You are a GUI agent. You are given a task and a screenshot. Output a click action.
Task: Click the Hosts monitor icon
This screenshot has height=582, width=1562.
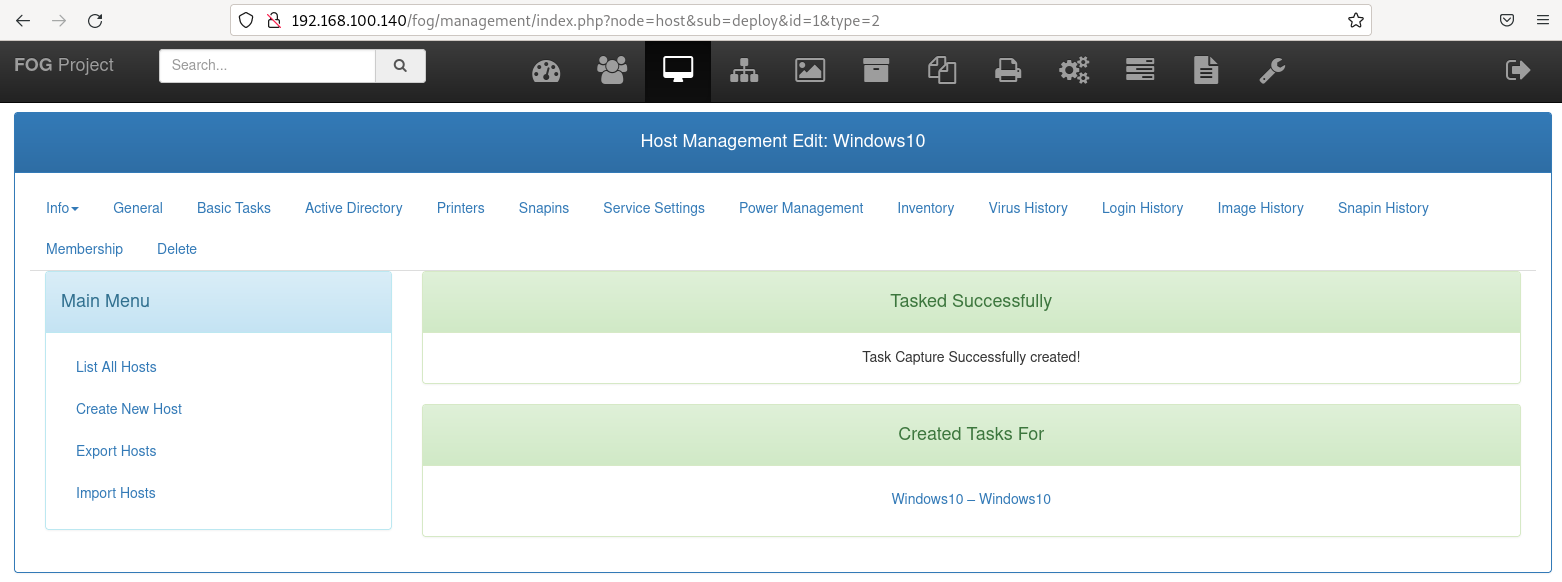677,70
